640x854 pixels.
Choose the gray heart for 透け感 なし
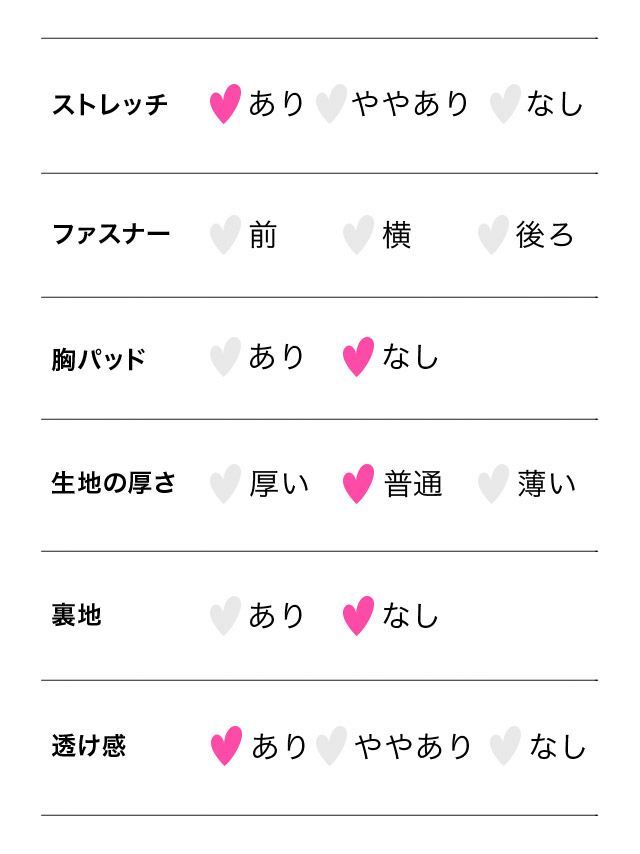coord(506,746)
